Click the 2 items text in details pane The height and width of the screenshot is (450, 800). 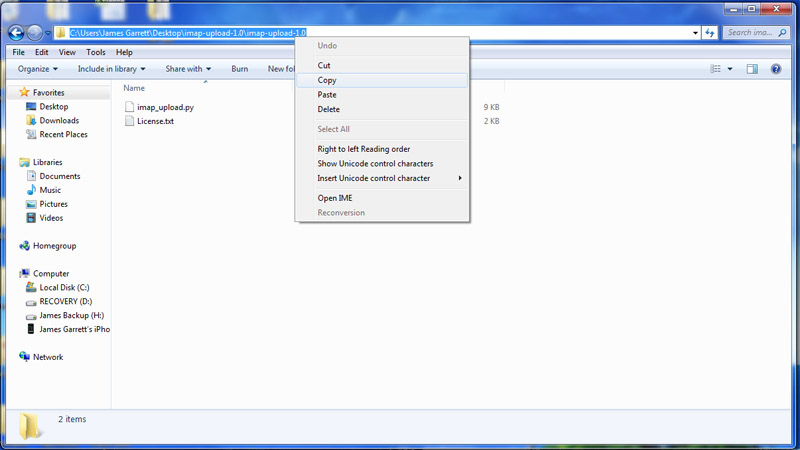pyautogui.click(x=72, y=419)
